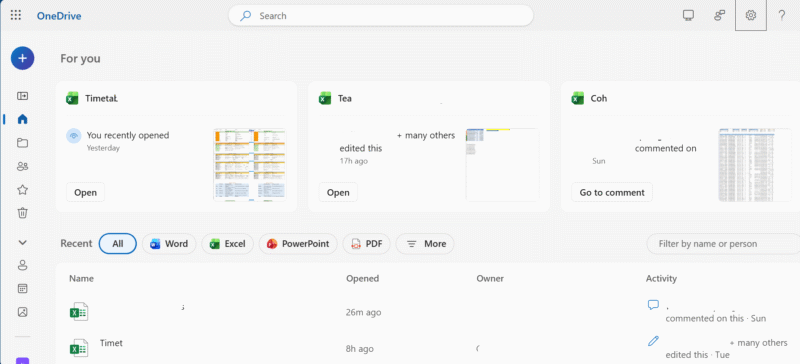Viewport: 800px width, 364px height.
Task: Go to Home in the sidebar
Action: [22, 119]
